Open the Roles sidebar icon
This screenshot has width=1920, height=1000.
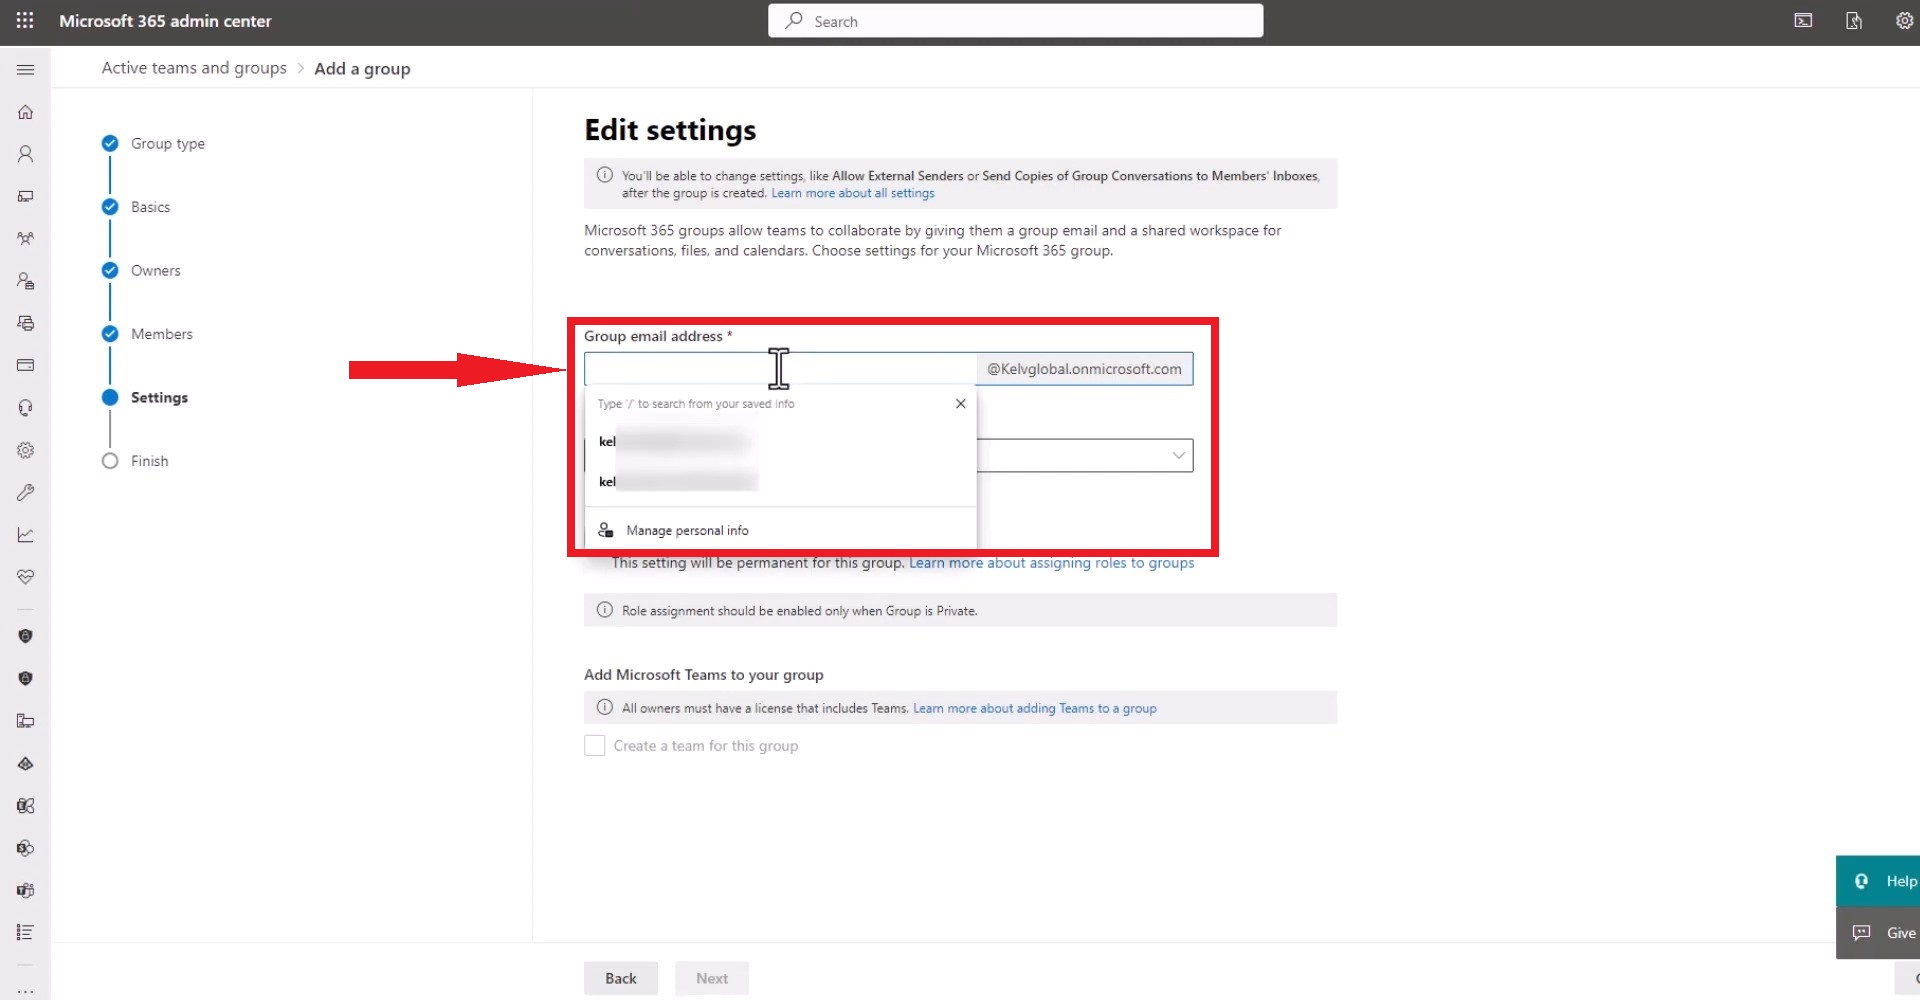coord(26,281)
